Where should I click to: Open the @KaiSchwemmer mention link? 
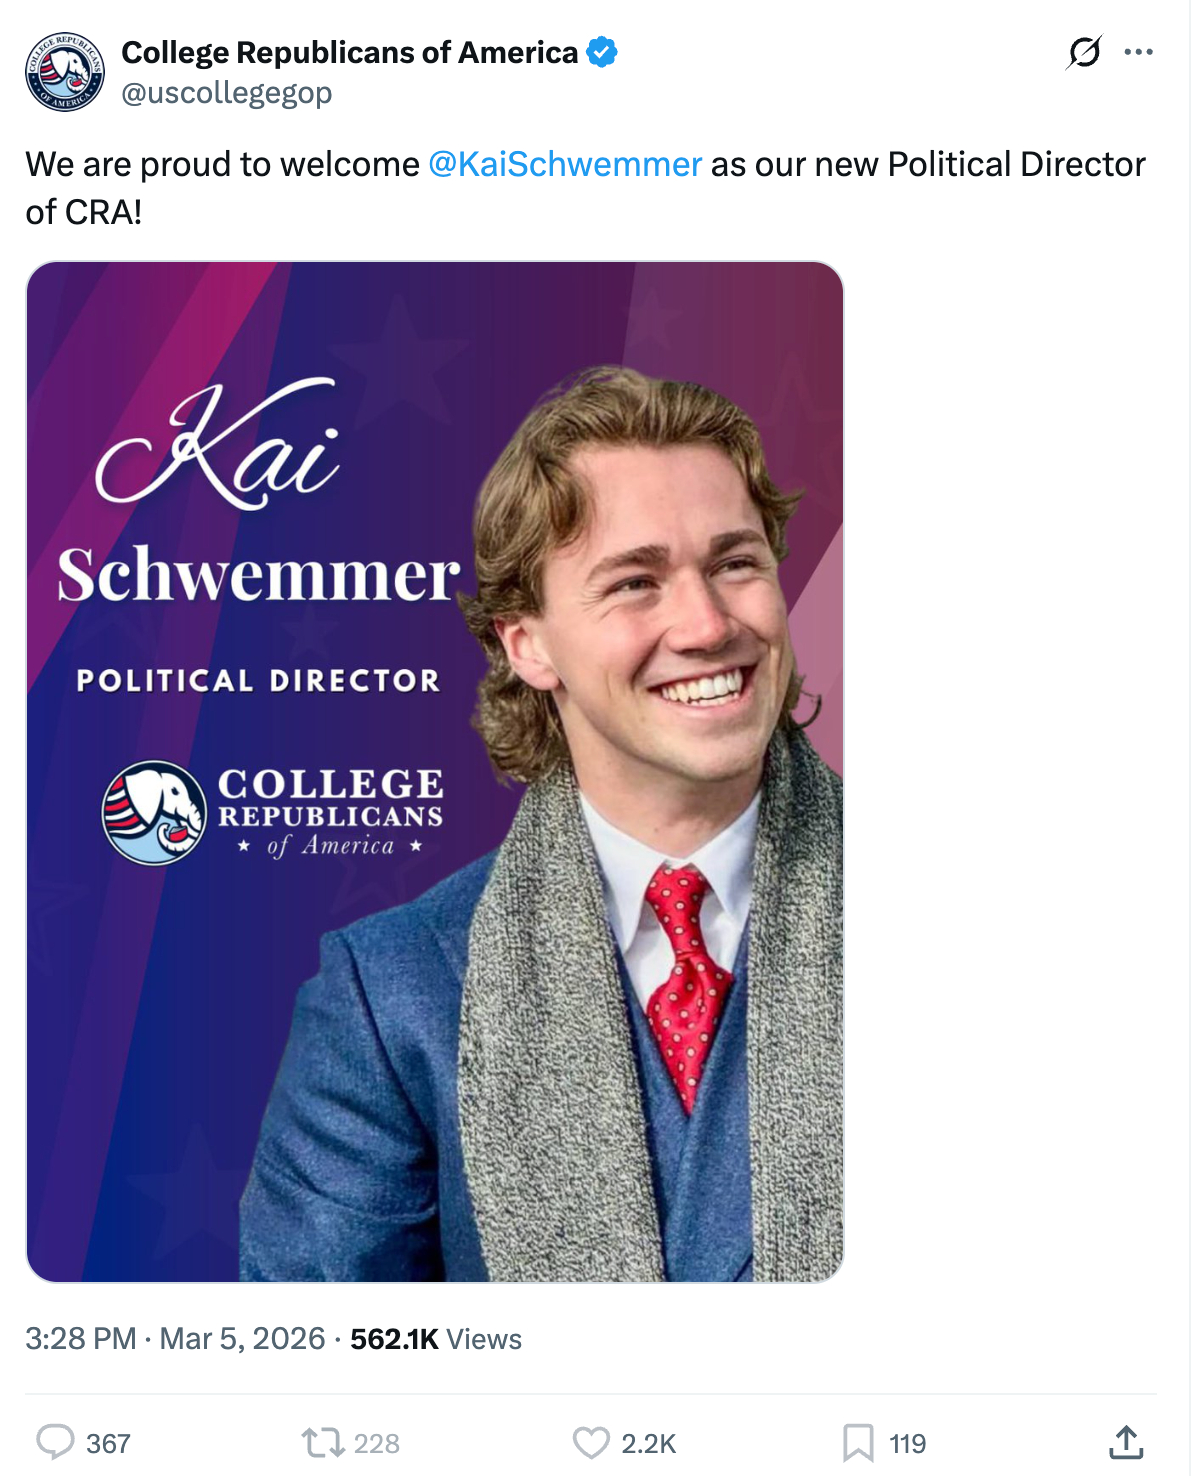[565, 164]
